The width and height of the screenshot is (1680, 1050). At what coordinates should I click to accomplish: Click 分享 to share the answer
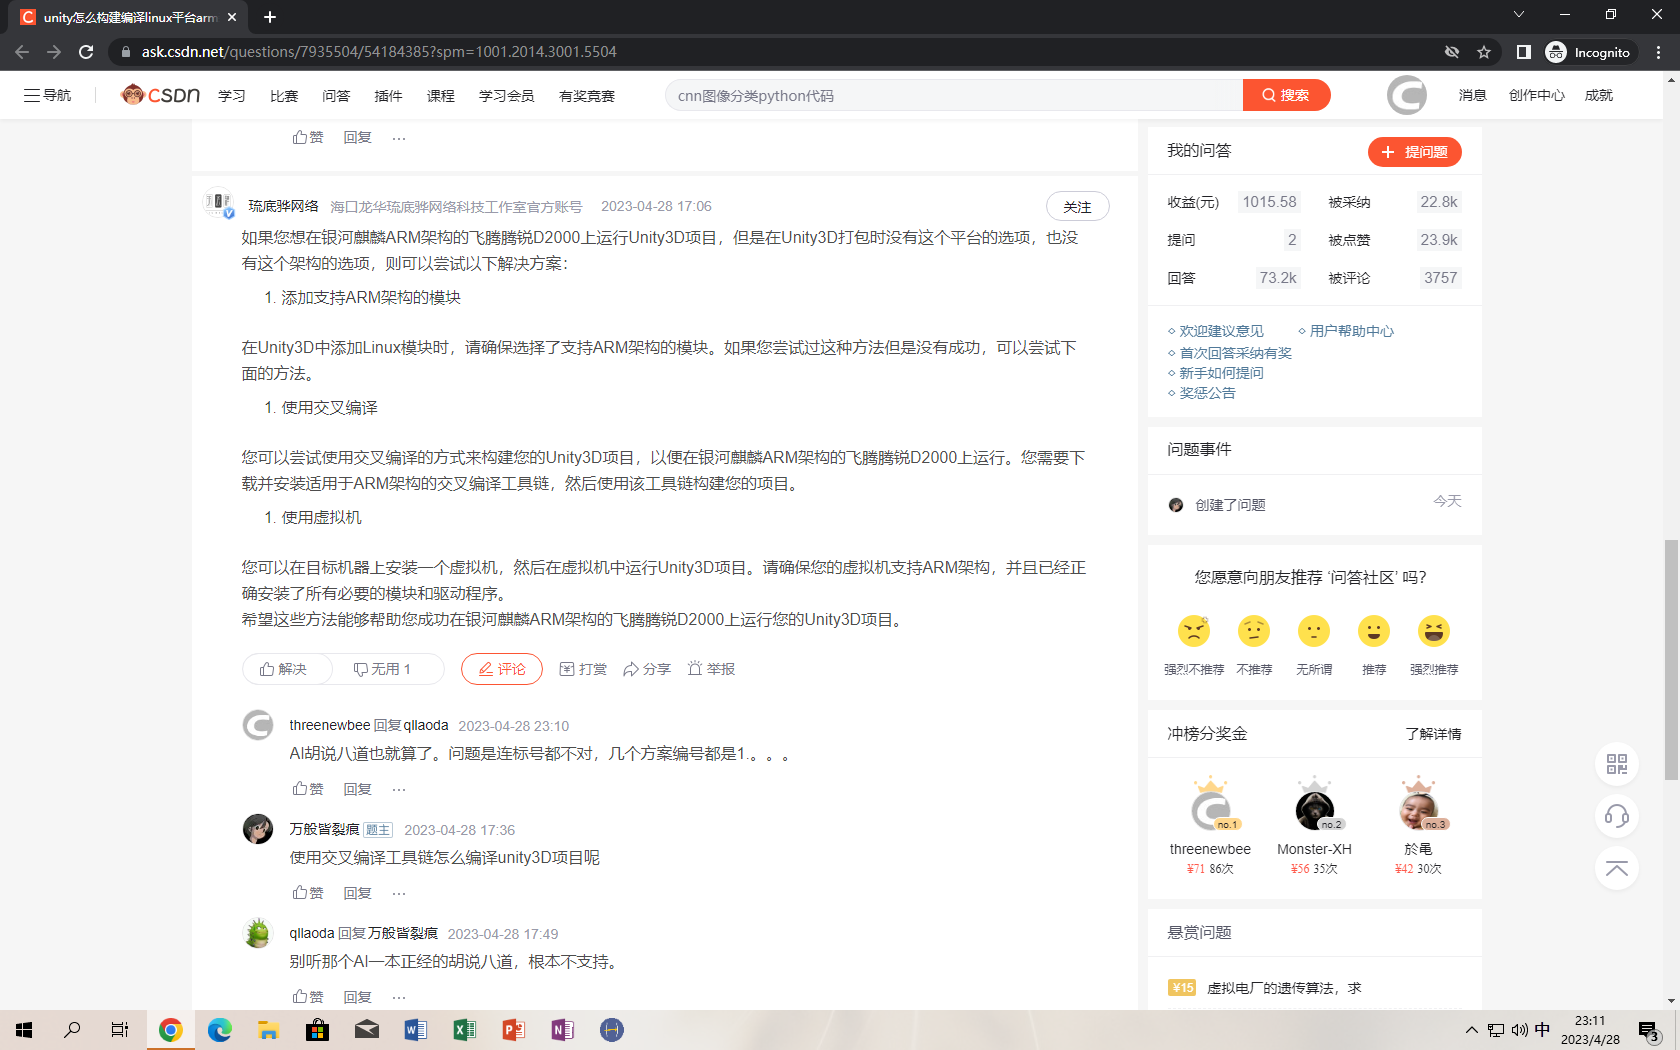[647, 669]
